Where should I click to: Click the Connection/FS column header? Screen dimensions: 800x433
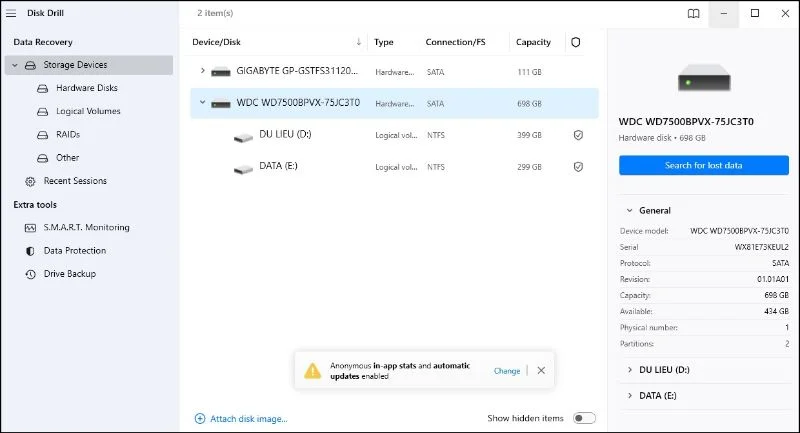pyautogui.click(x=456, y=42)
